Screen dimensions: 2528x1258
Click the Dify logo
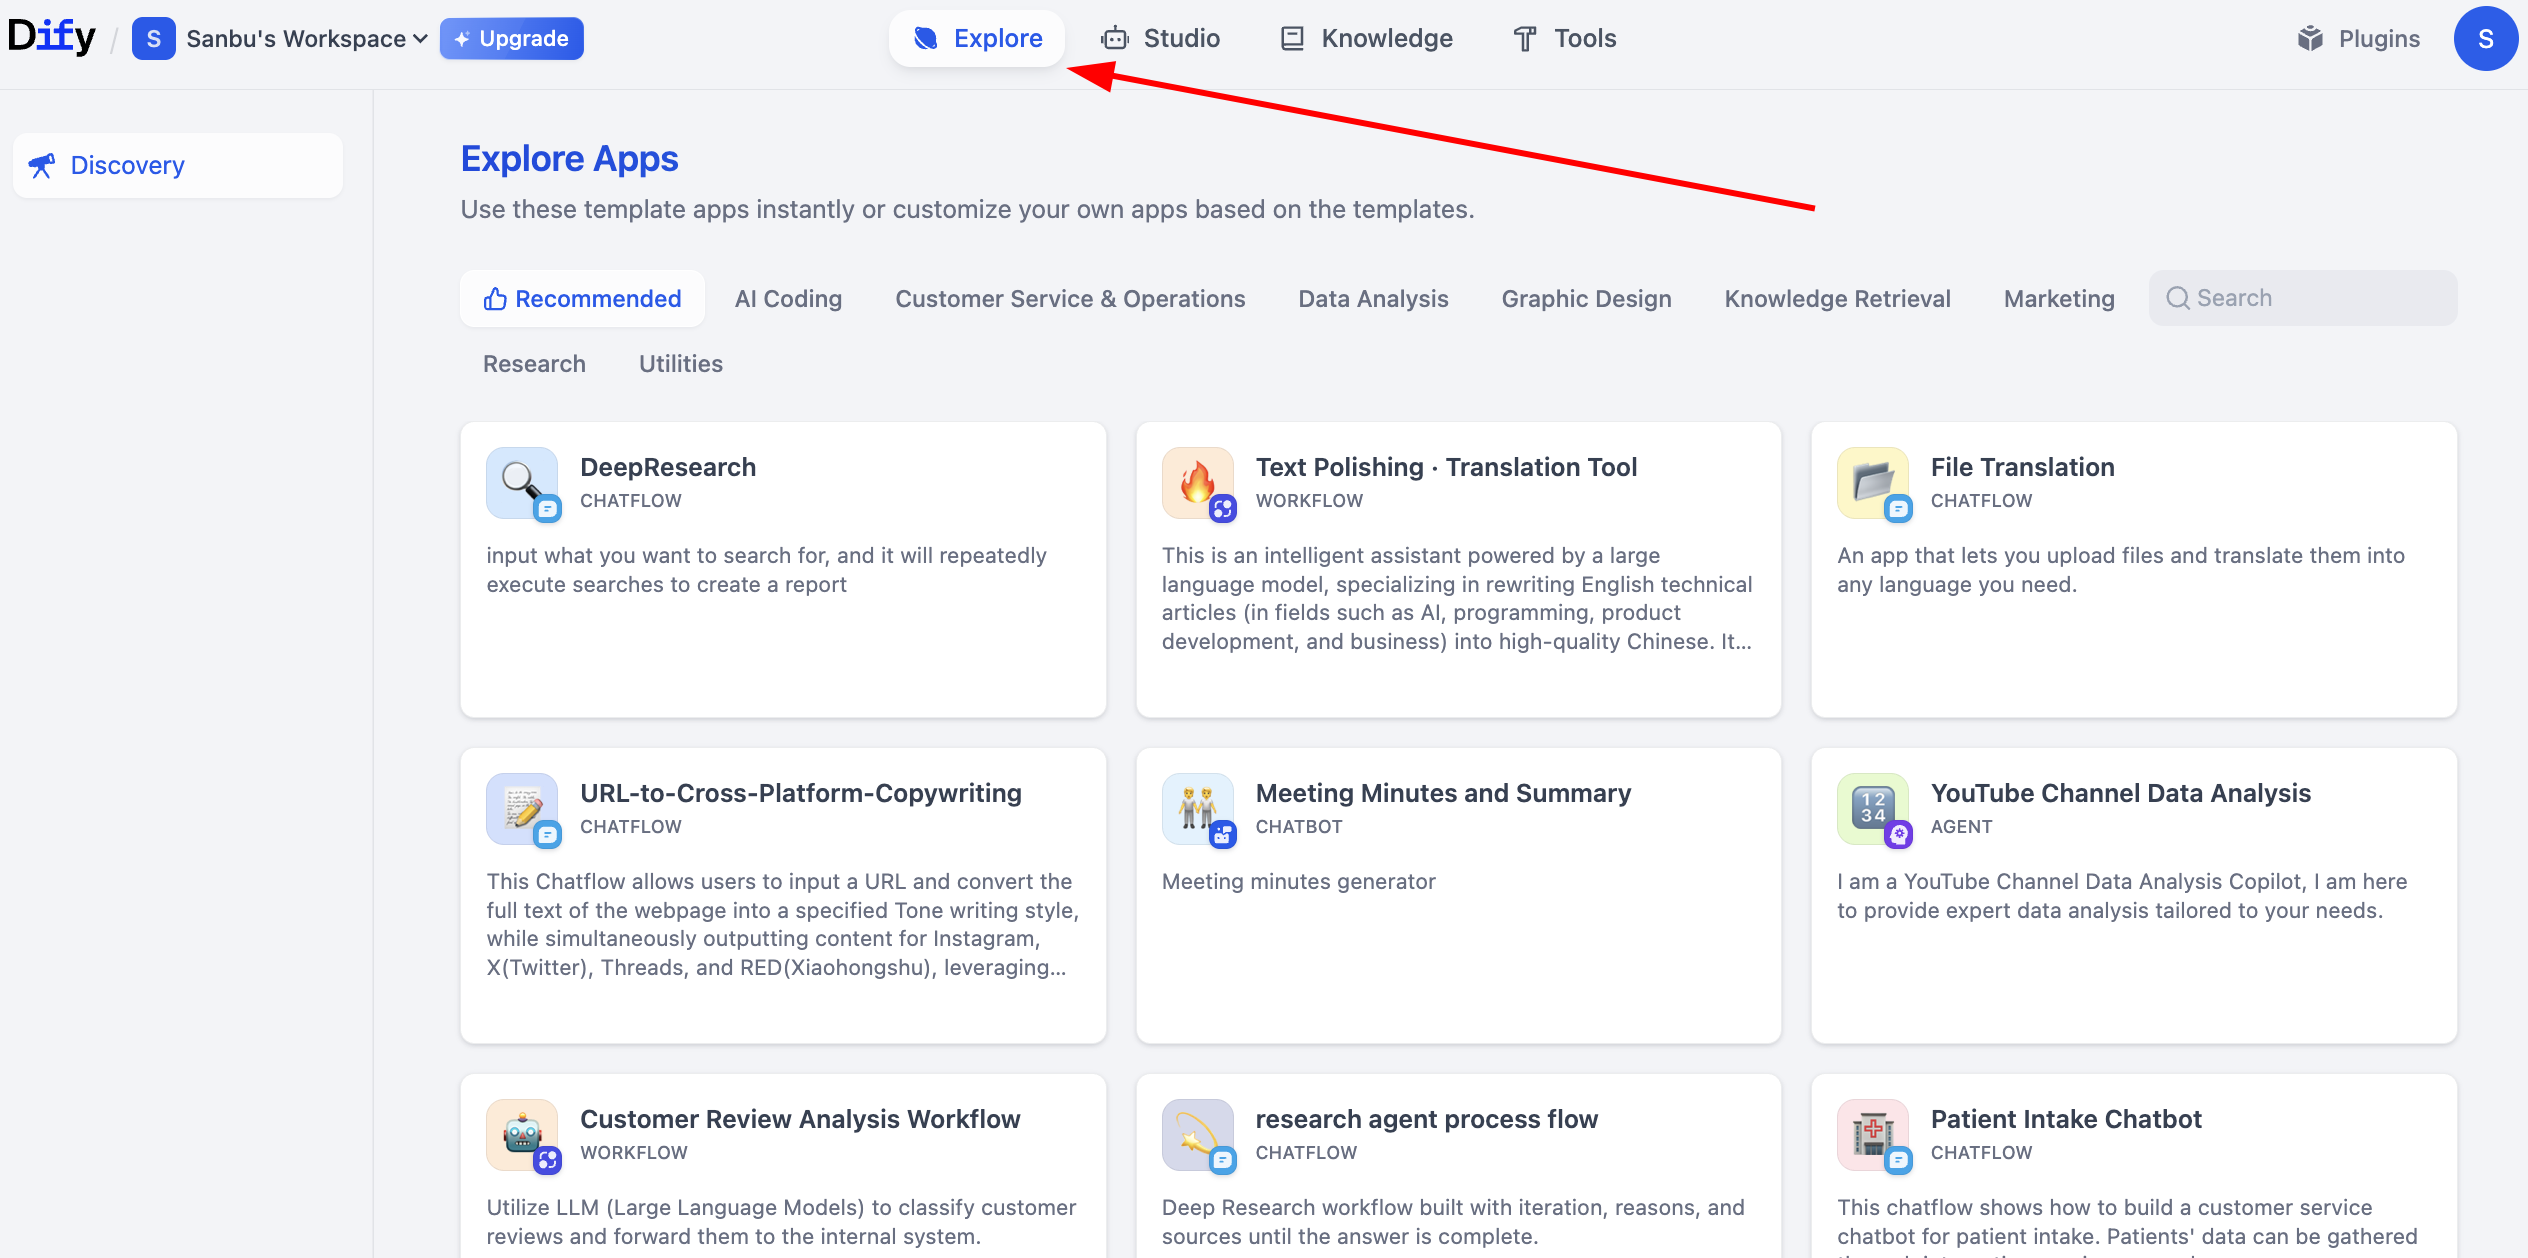52,38
